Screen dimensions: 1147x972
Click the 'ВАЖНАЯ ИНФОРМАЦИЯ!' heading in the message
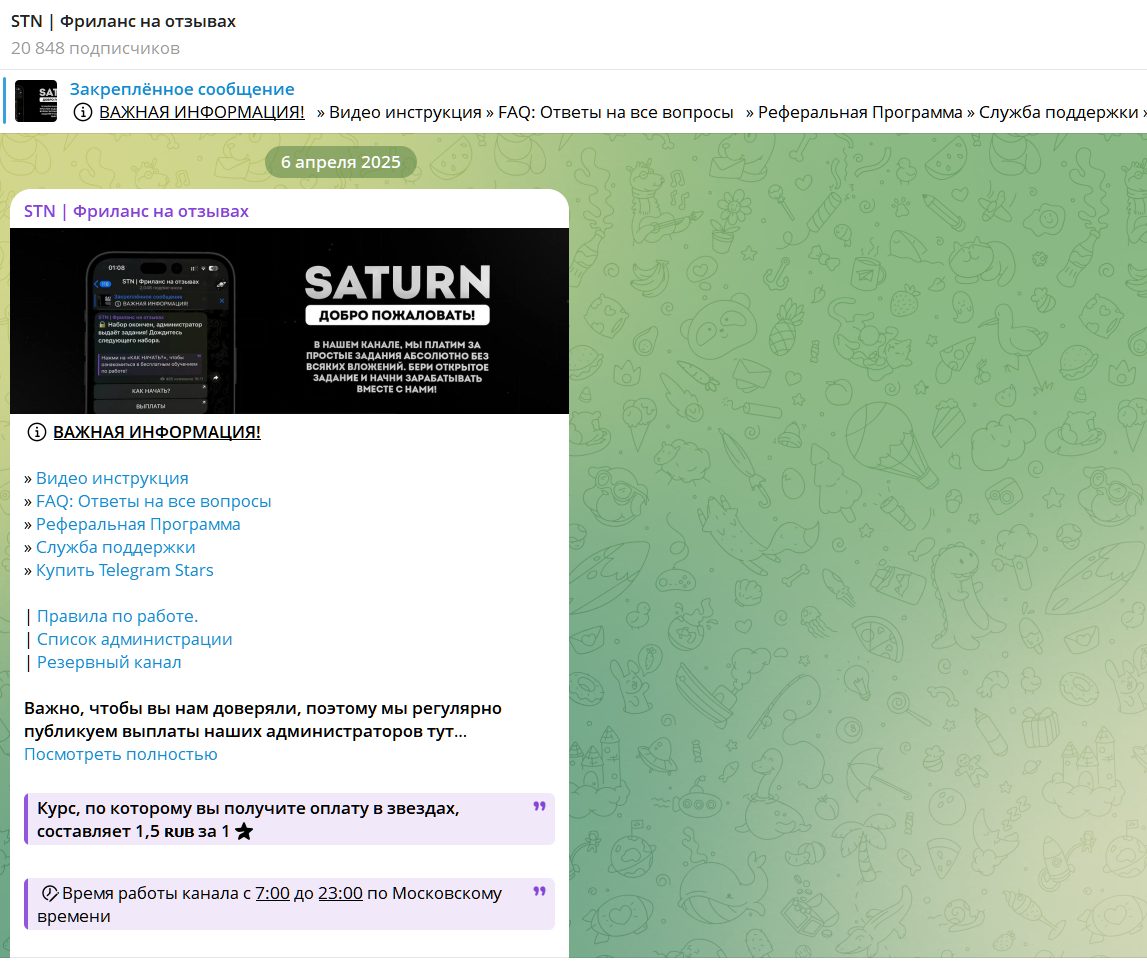pyautogui.click(x=157, y=432)
